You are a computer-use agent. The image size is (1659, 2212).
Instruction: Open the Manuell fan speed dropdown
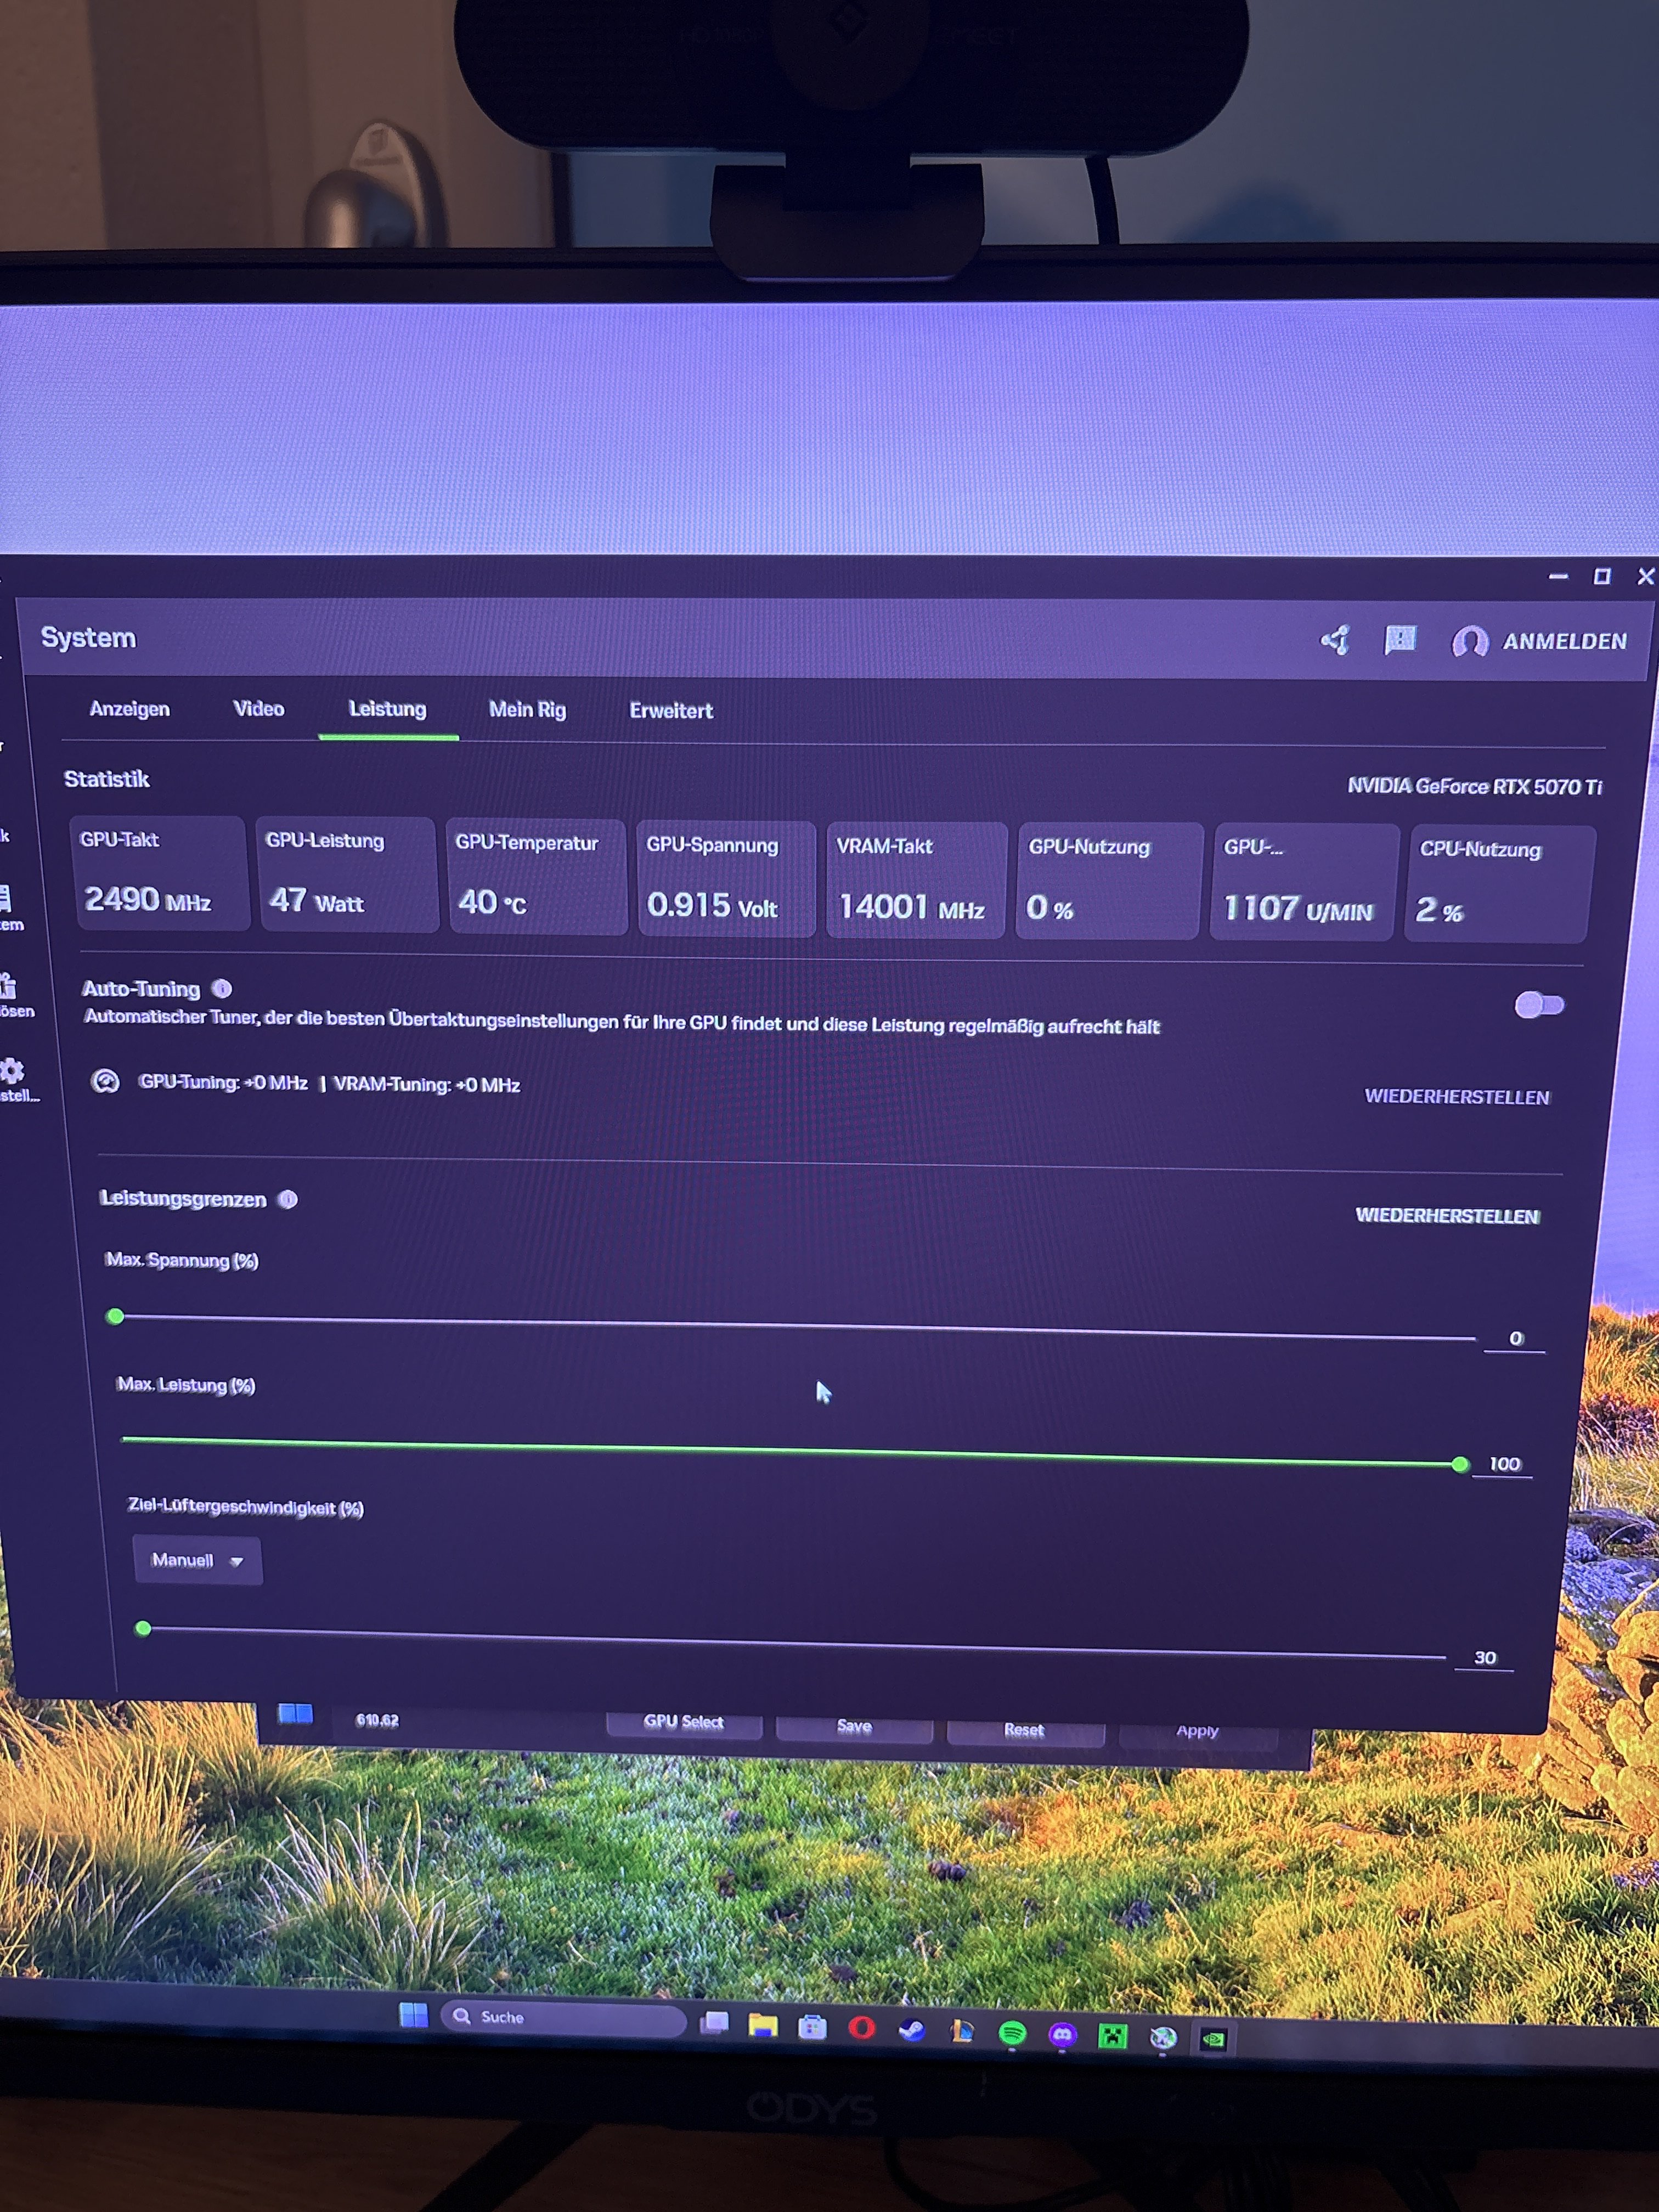197,1560
